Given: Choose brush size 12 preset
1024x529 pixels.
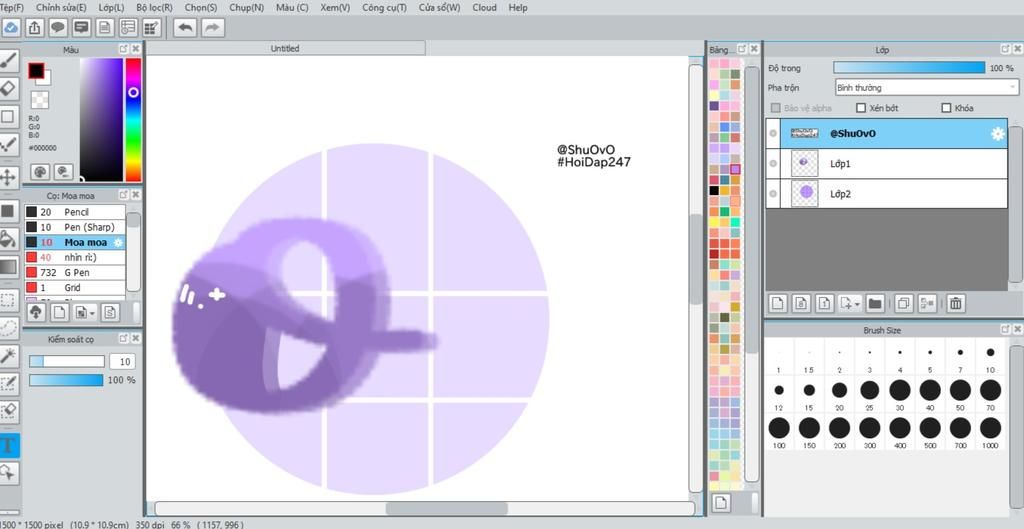Looking at the screenshot, I should click(x=778, y=394).
